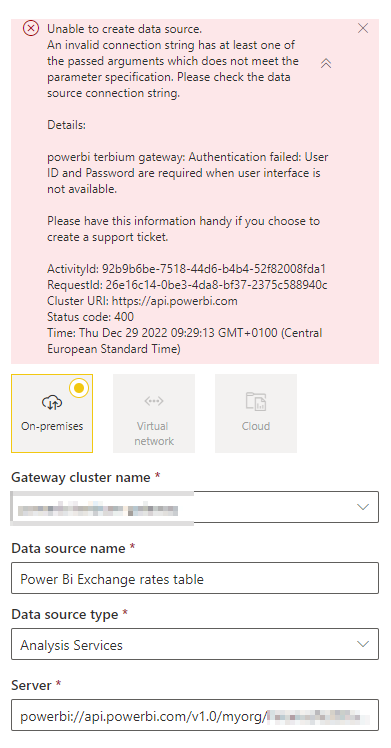
Task: Click the 'Status code: 400' text
Action: pos(90,317)
